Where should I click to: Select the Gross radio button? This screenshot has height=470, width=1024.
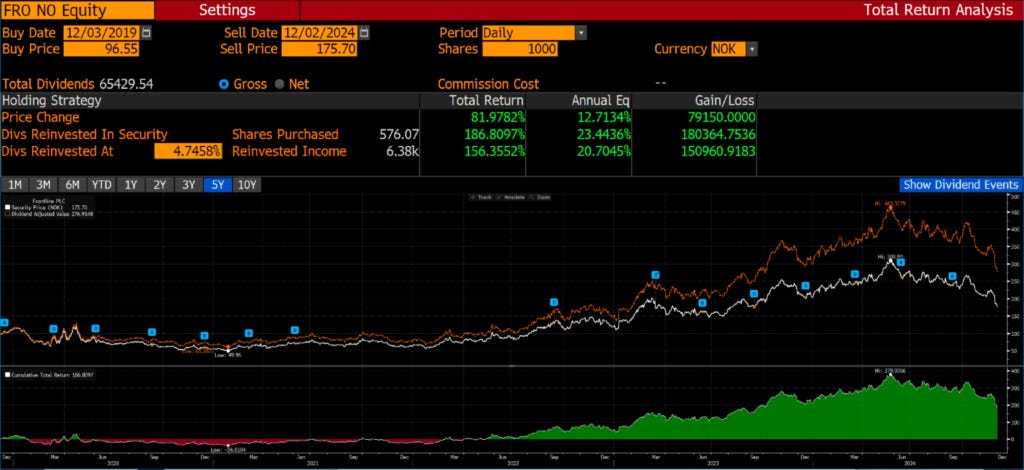pos(224,84)
